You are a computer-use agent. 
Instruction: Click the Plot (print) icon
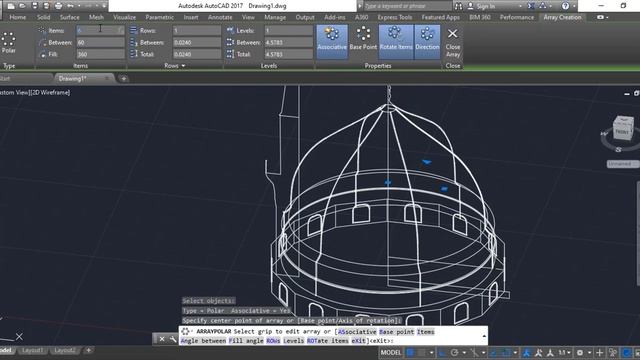(58, 6)
